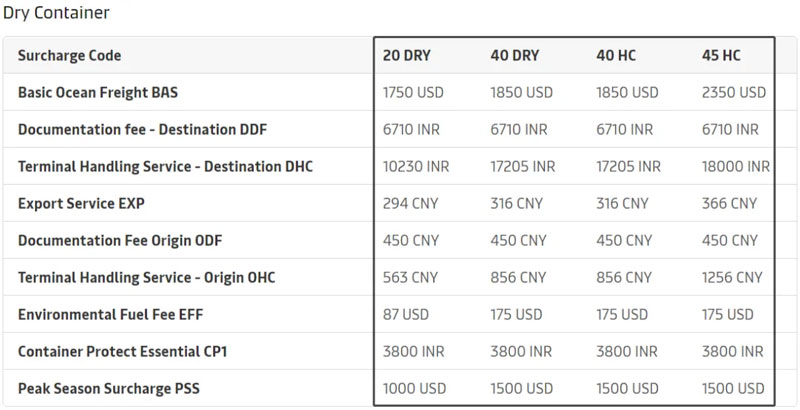The height and width of the screenshot is (410, 800).
Task: Select the 20 DRY column header
Action: 407,55
